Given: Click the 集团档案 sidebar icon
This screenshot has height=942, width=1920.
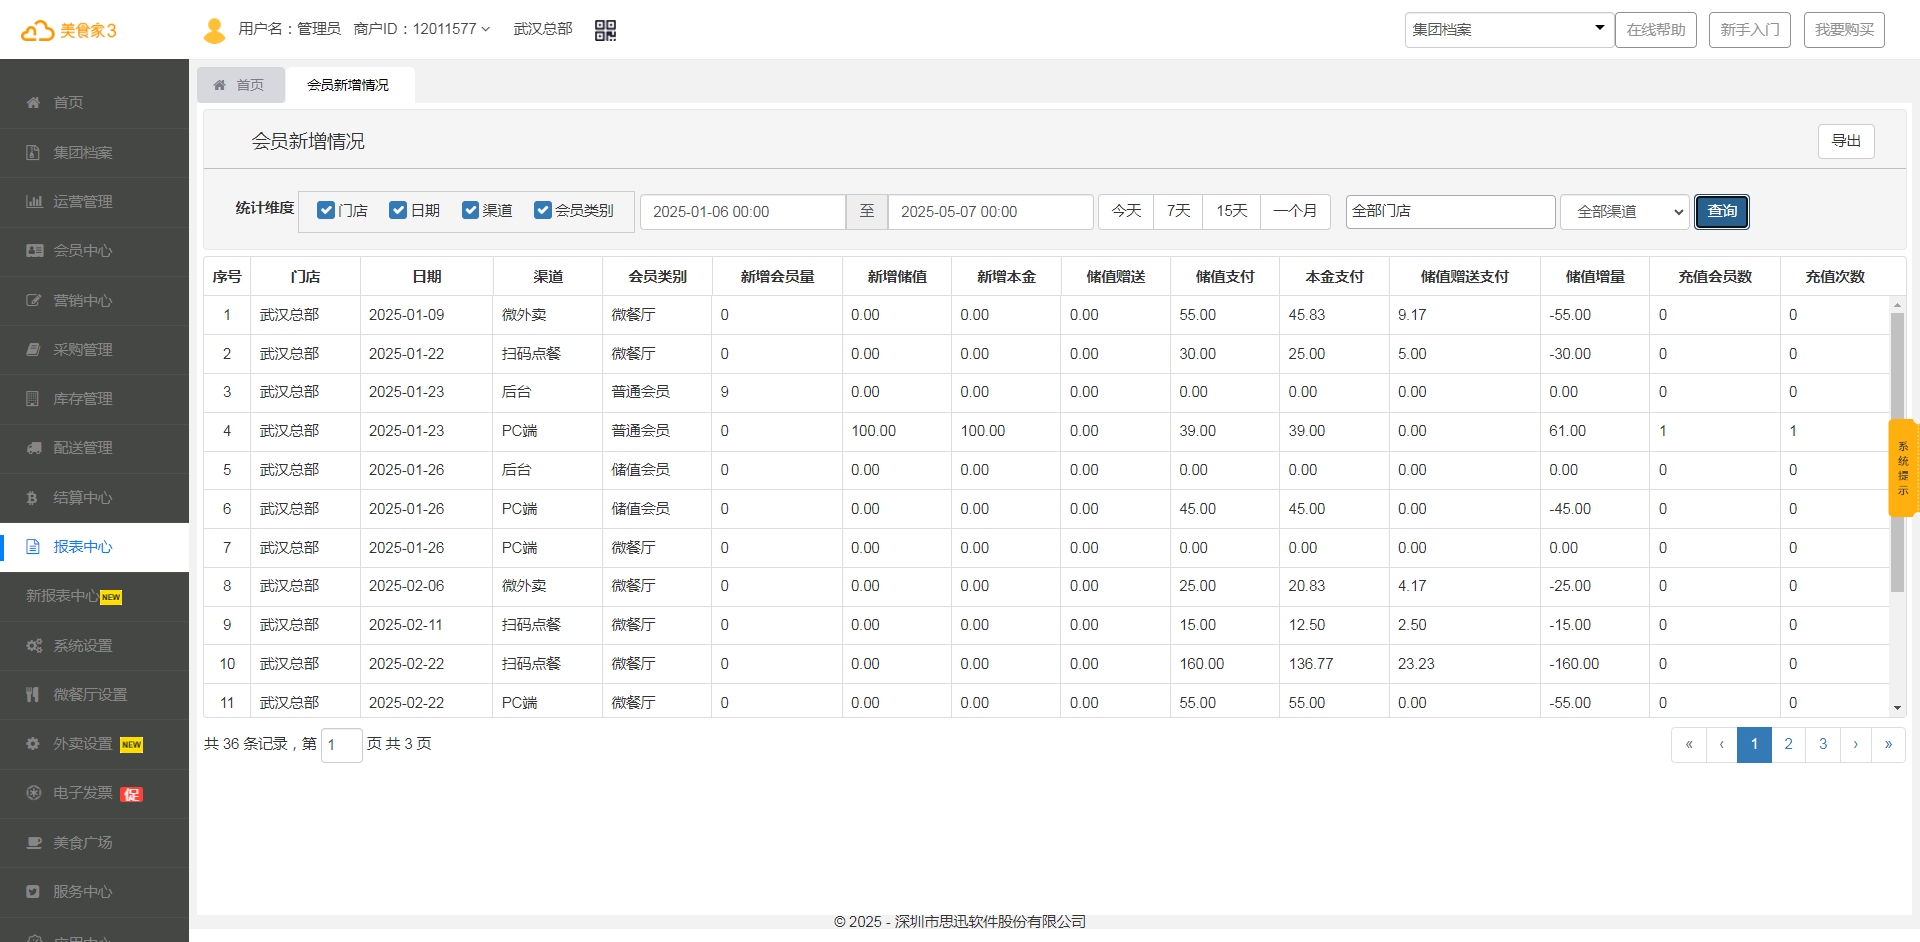Looking at the screenshot, I should [33, 153].
